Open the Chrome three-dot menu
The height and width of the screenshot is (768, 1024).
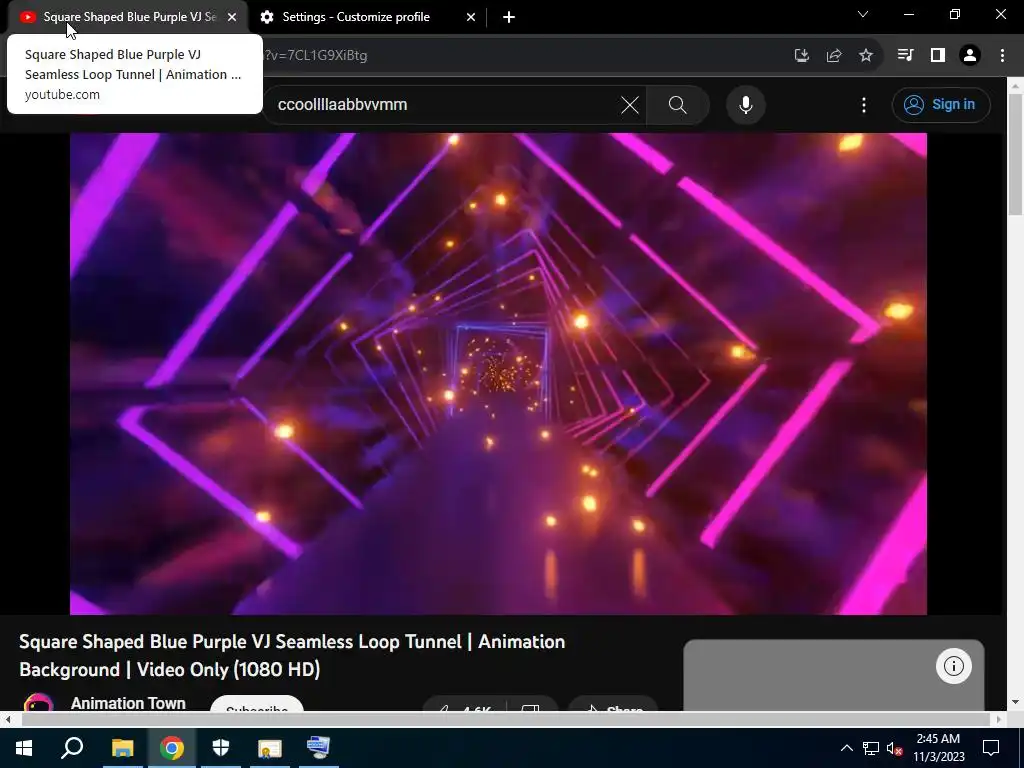click(x=1002, y=56)
